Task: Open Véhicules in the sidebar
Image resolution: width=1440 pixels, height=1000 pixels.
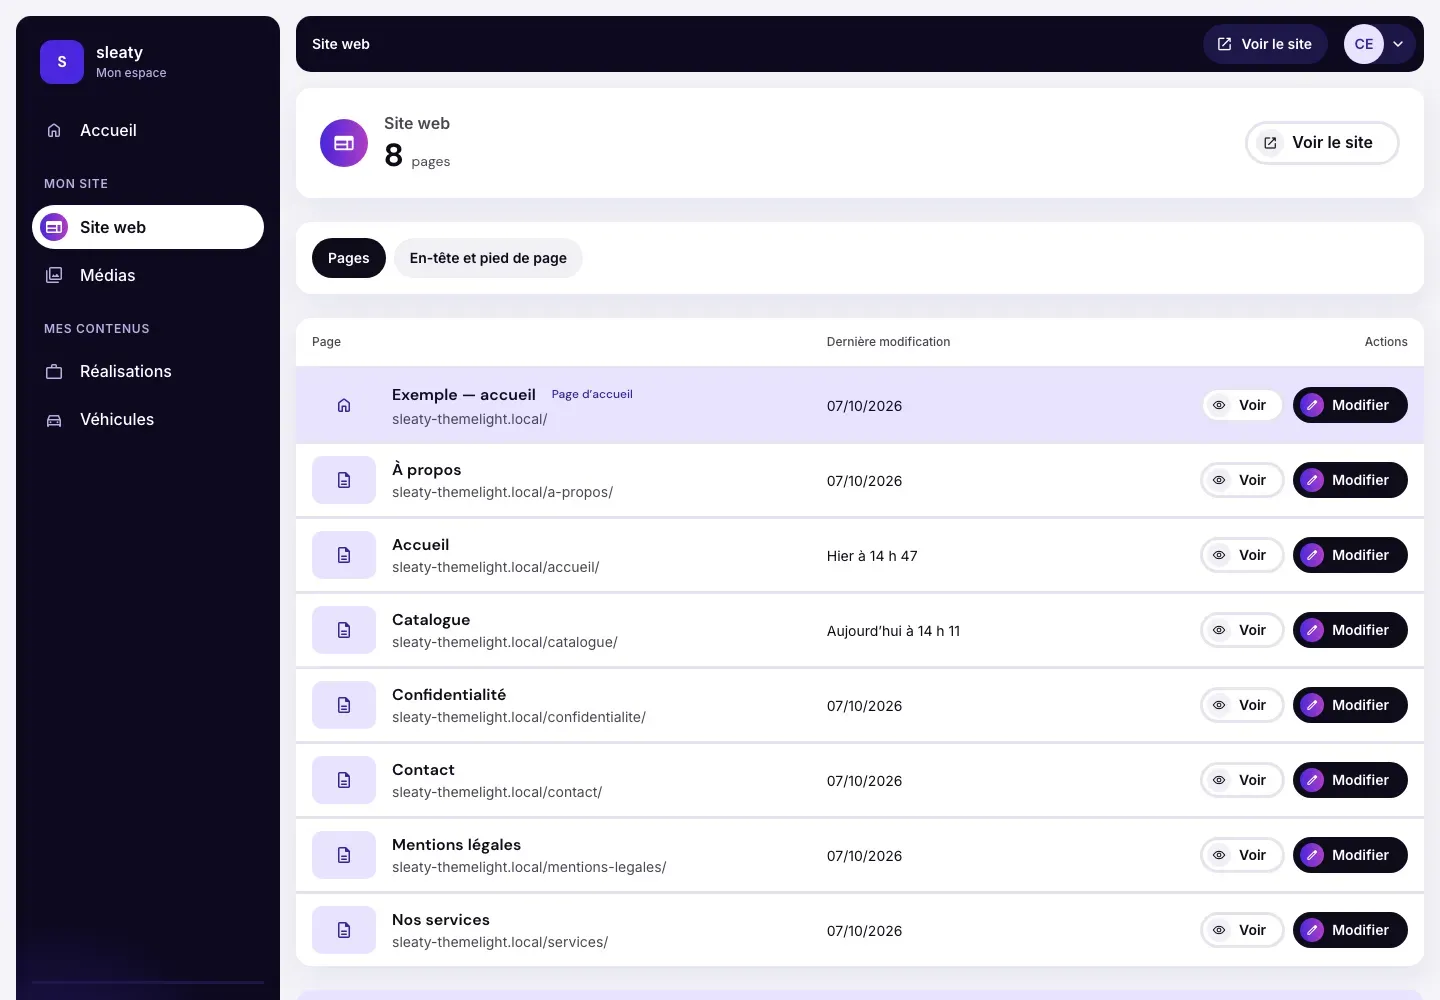Action: click(x=148, y=419)
